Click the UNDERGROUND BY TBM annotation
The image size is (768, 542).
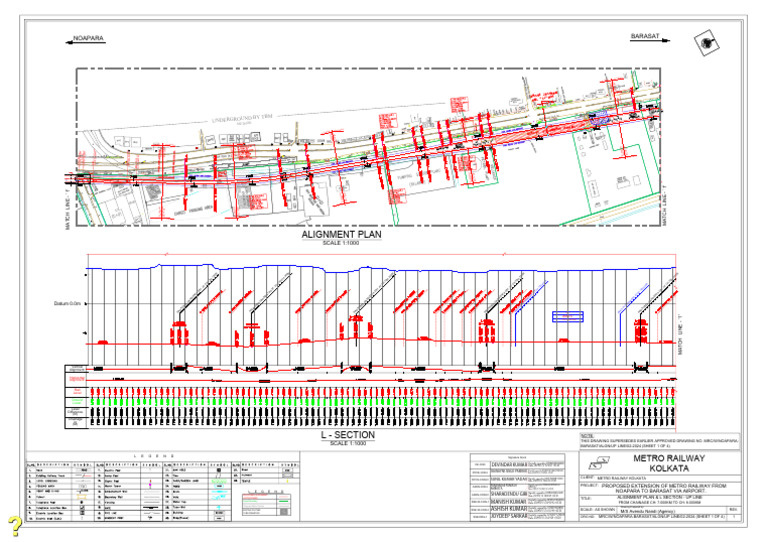pos(242,118)
